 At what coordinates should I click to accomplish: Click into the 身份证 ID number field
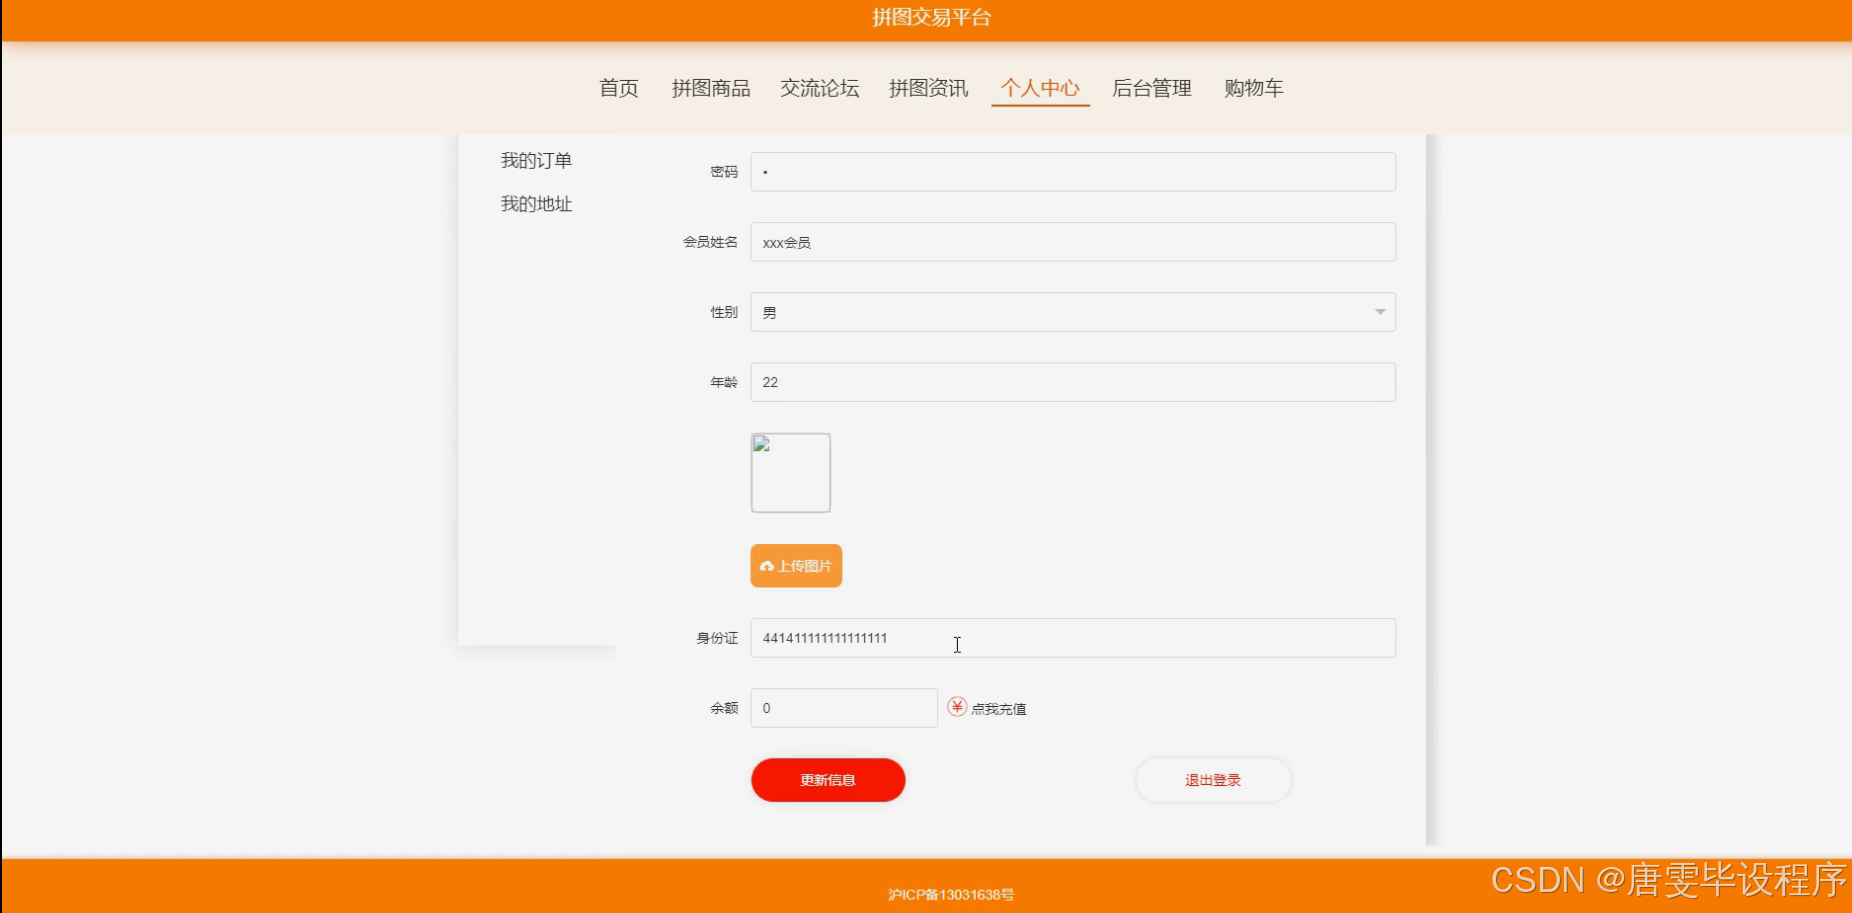1073,638
